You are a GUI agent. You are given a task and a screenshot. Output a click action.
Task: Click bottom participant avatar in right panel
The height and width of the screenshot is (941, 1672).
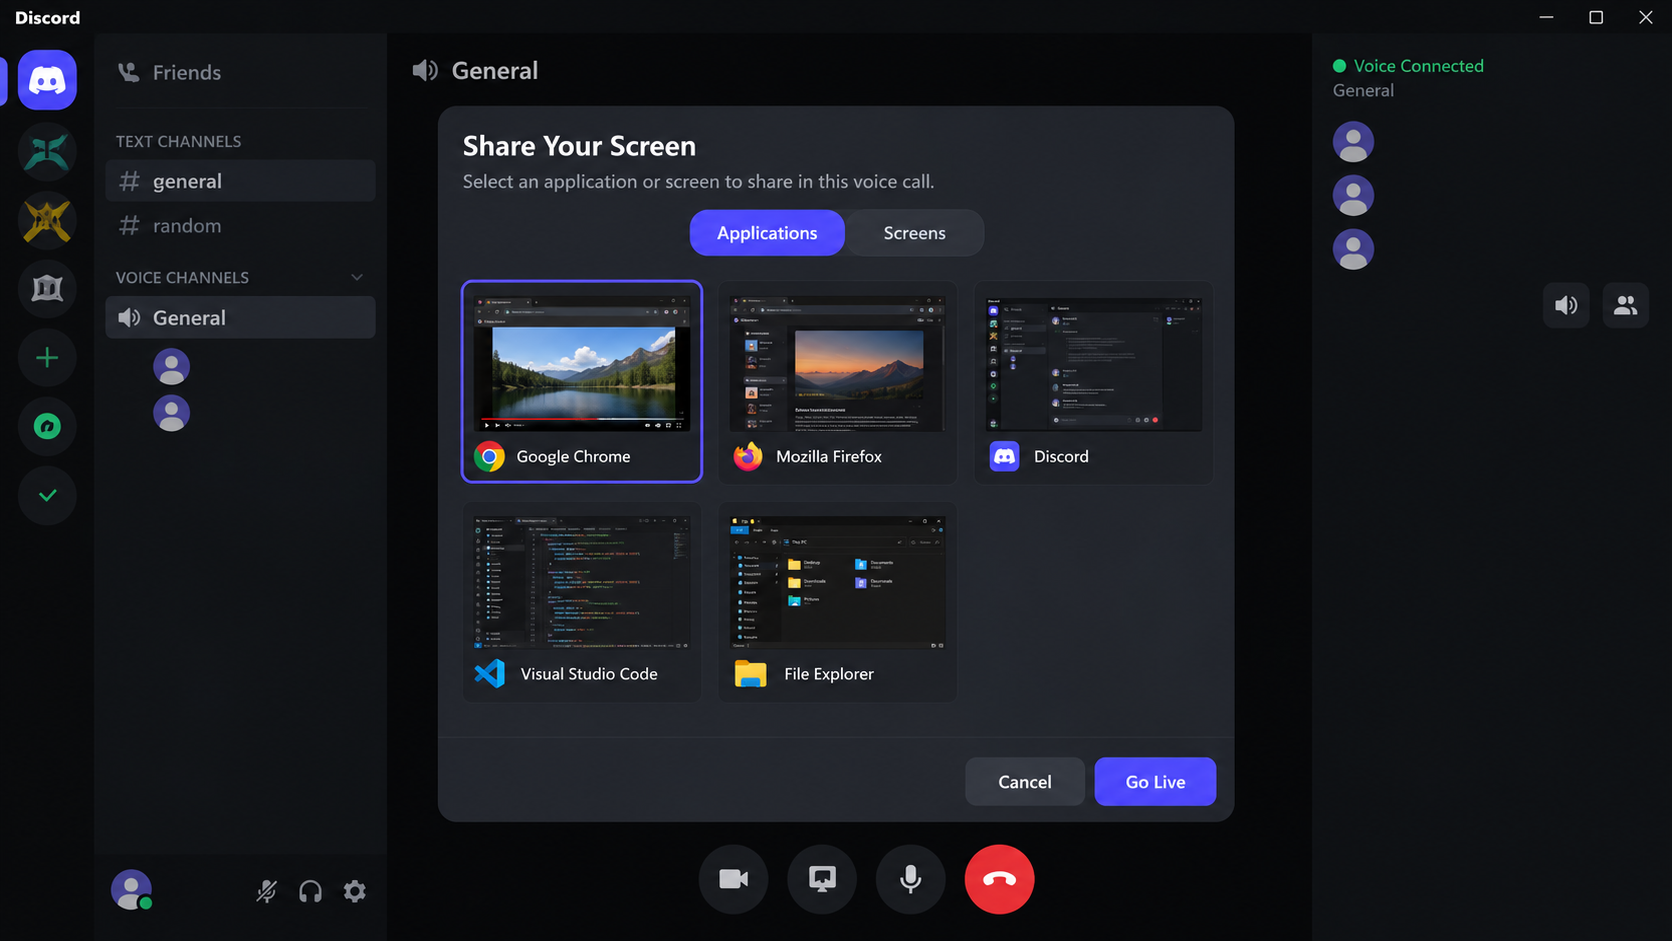[x=1353, y=249]
